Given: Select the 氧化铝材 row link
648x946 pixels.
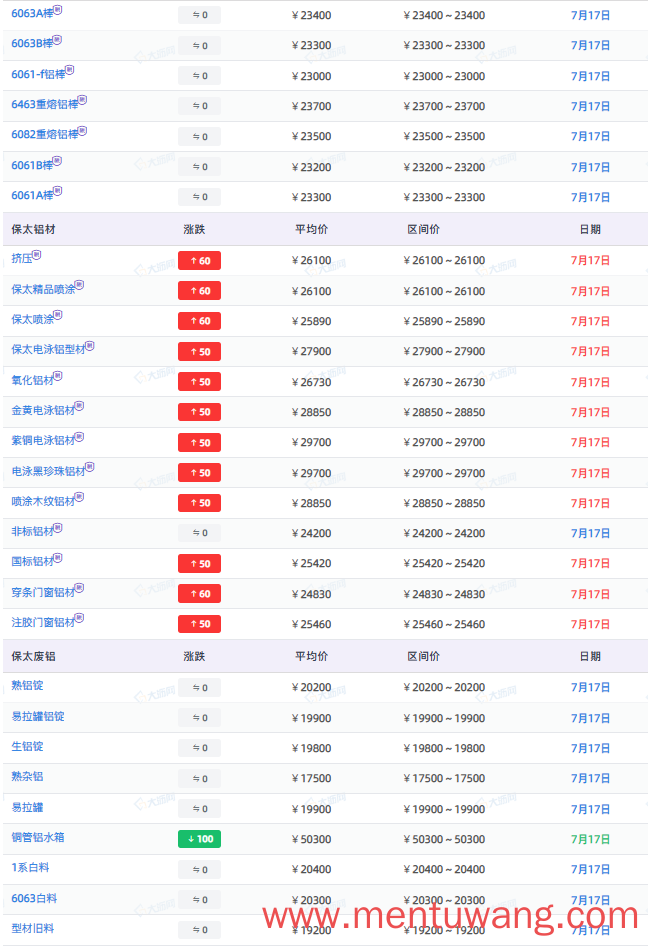Looking at the screenshot, I should (x=33, y=381).
